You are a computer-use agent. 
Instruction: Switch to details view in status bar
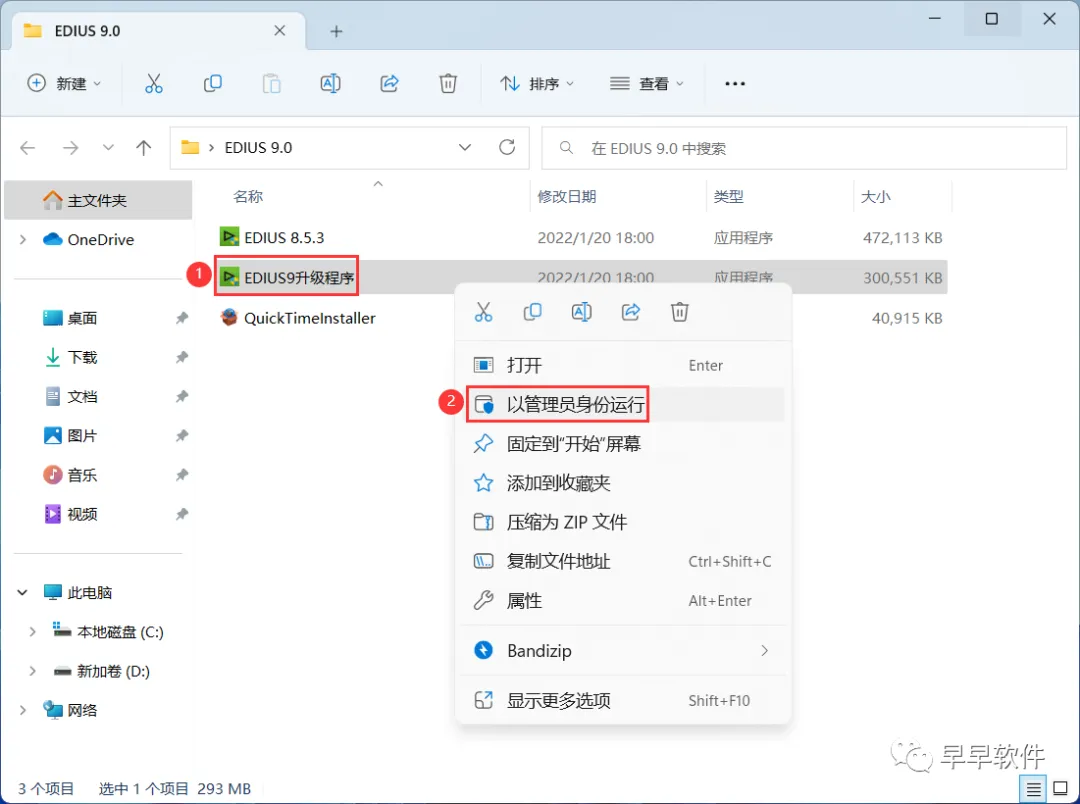1033,789
